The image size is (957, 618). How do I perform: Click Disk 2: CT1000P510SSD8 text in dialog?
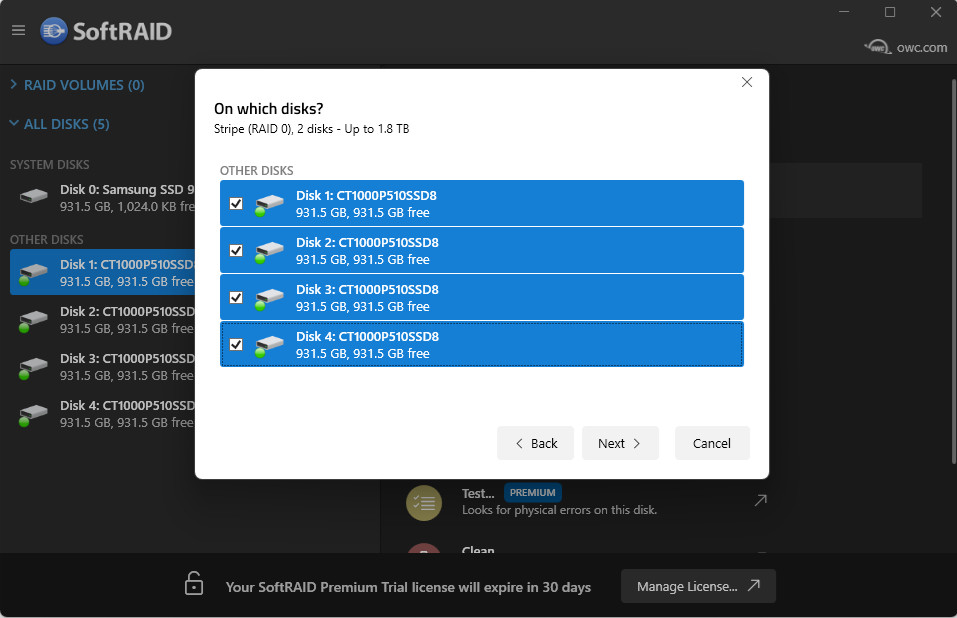point(367,242)
